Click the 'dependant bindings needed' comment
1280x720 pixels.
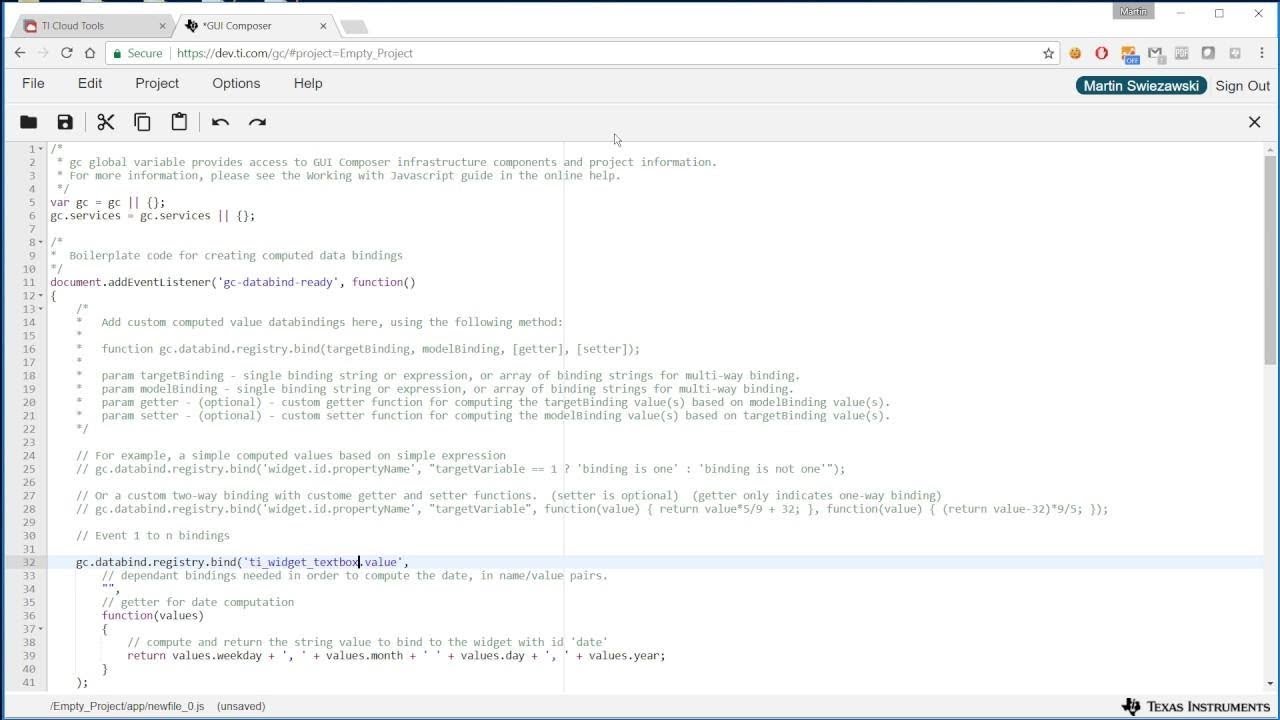[x=355, y=575]
